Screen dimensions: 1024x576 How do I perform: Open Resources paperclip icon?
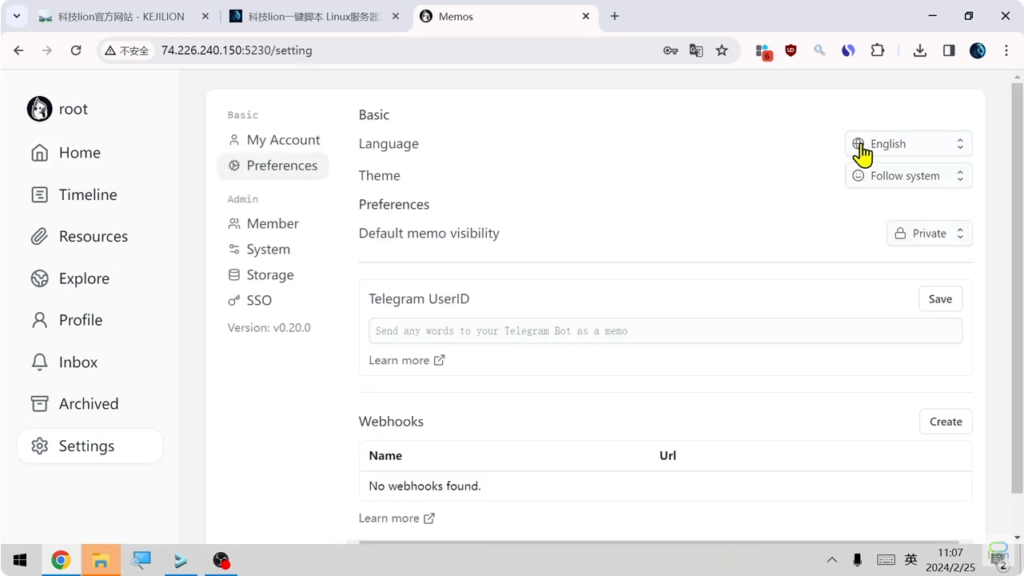[x=40, y=237]
